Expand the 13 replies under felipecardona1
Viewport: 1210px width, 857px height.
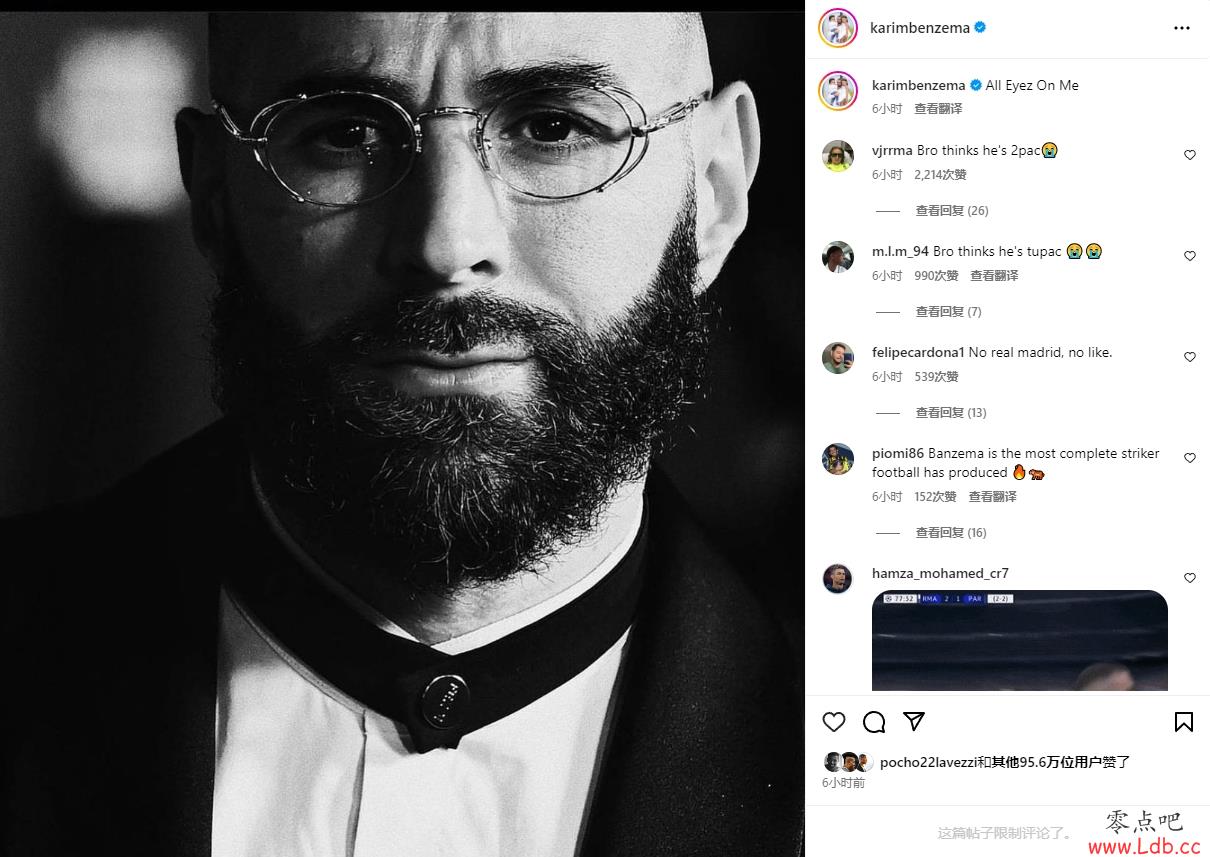pyautogui.click(x=950, y=413)
